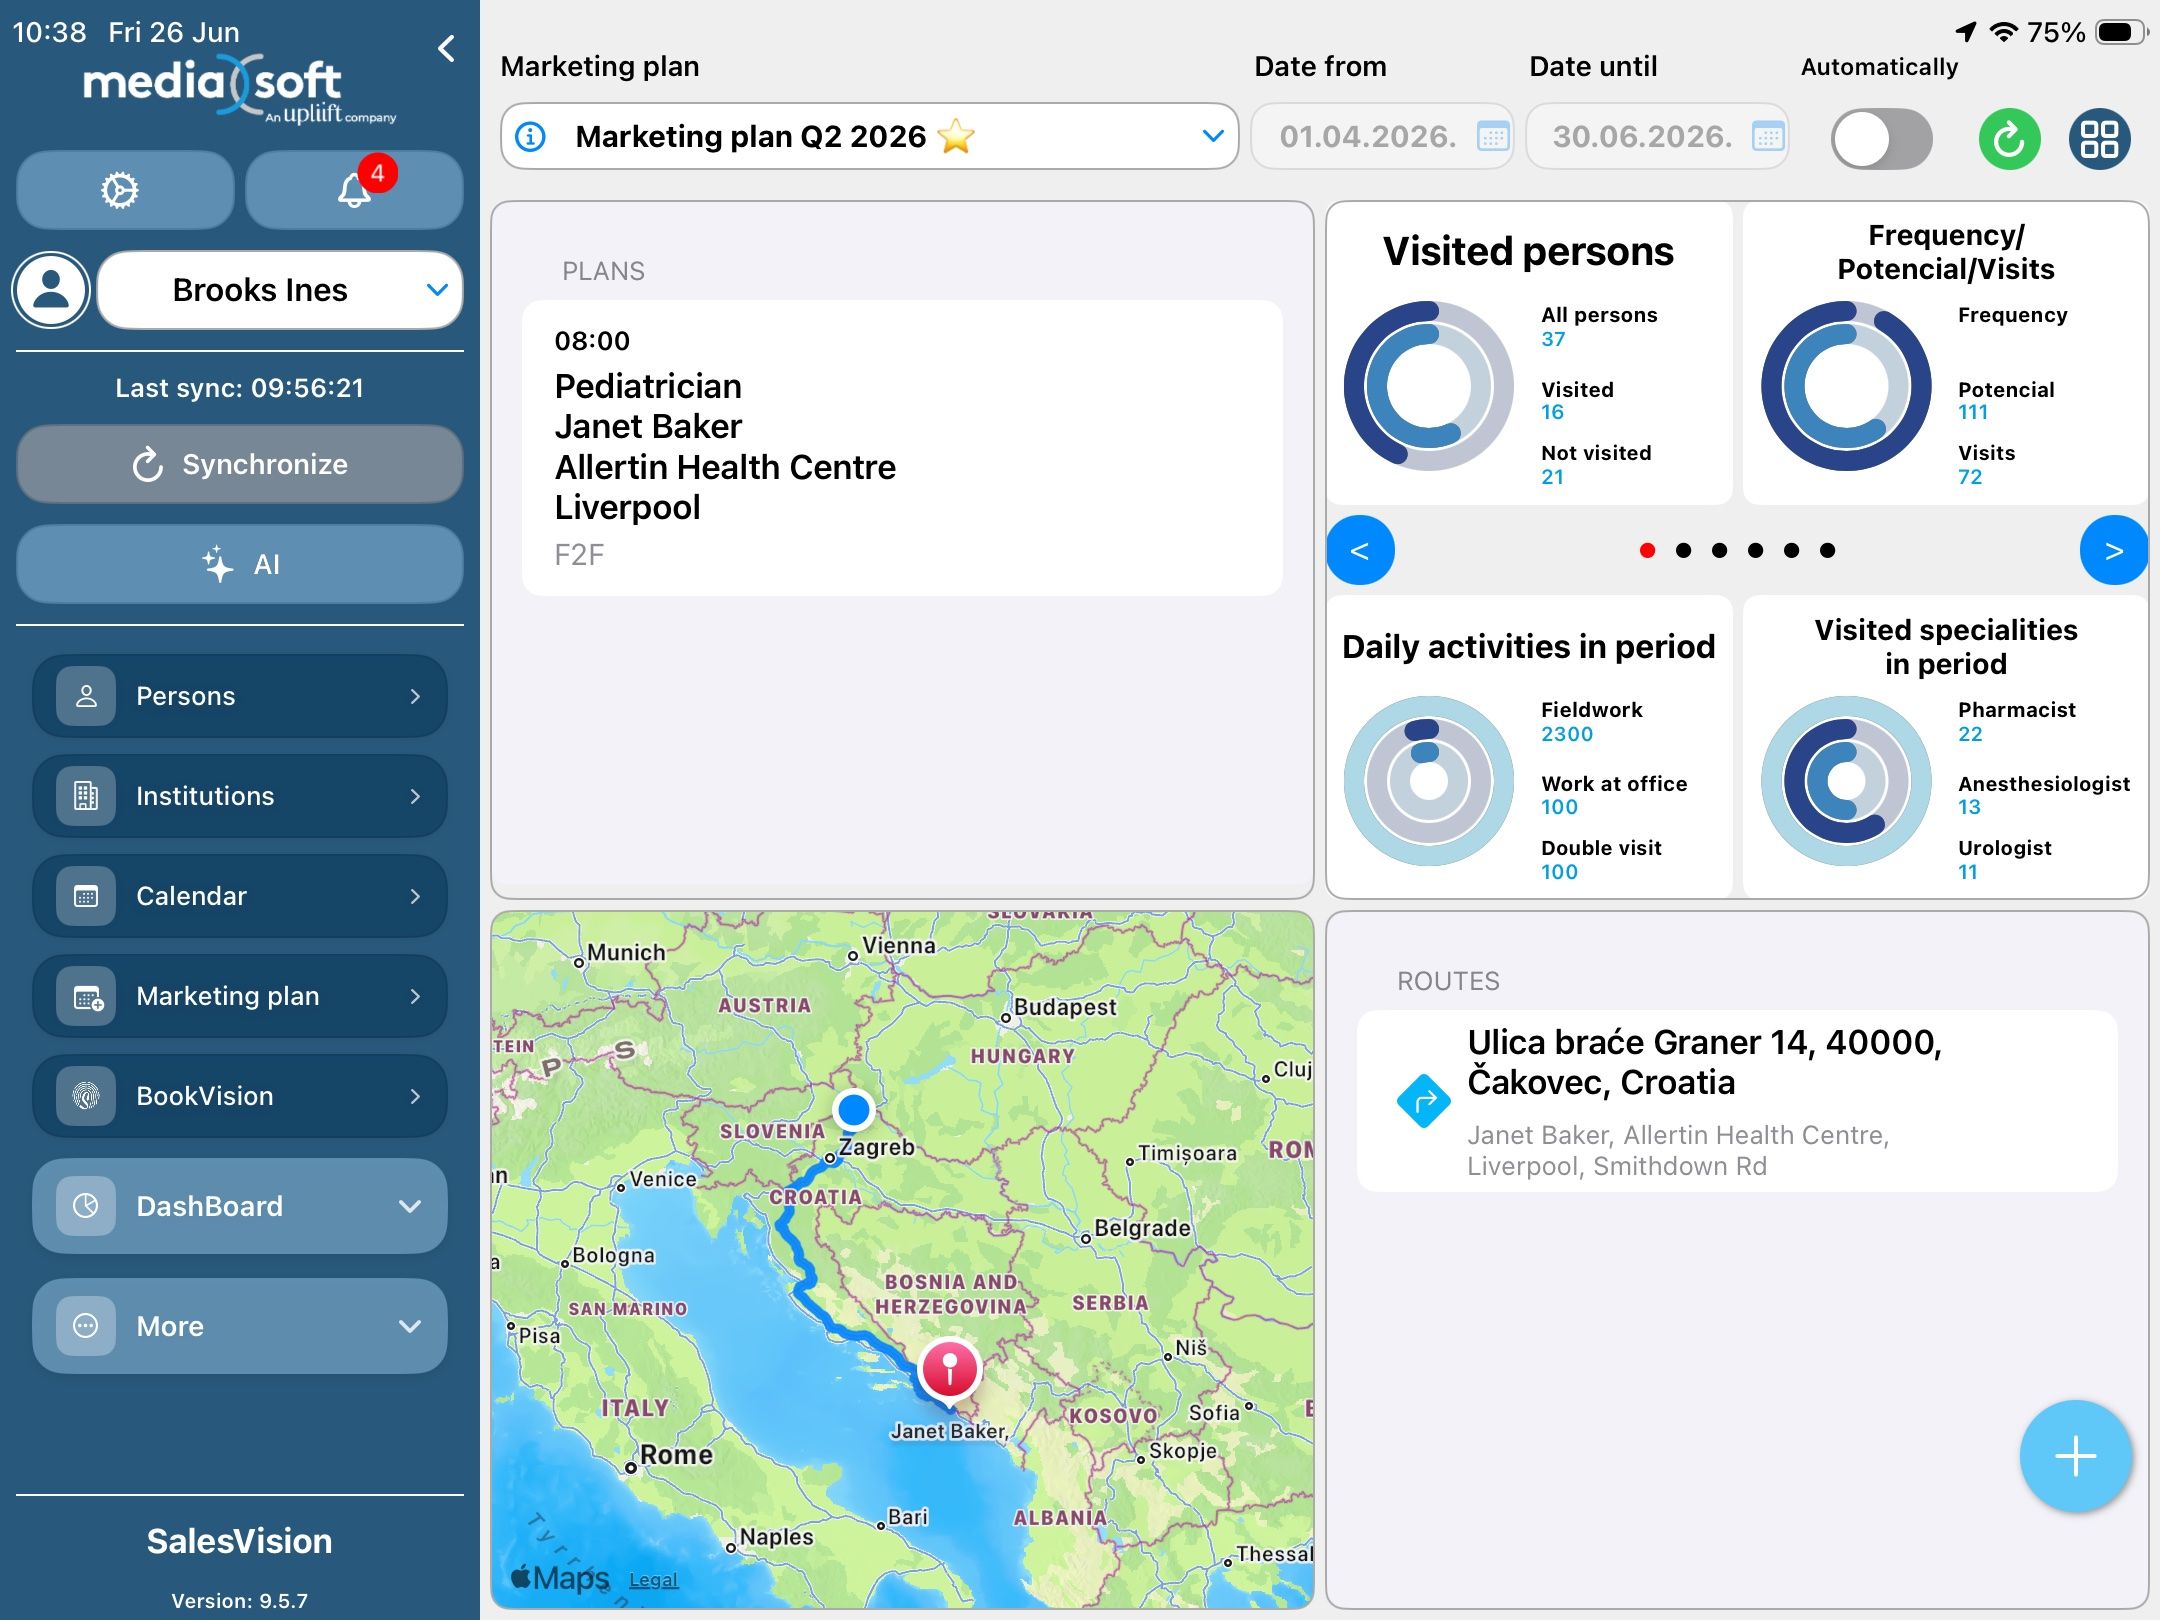Click the marketing plan info icon

[x=531, y=136]
